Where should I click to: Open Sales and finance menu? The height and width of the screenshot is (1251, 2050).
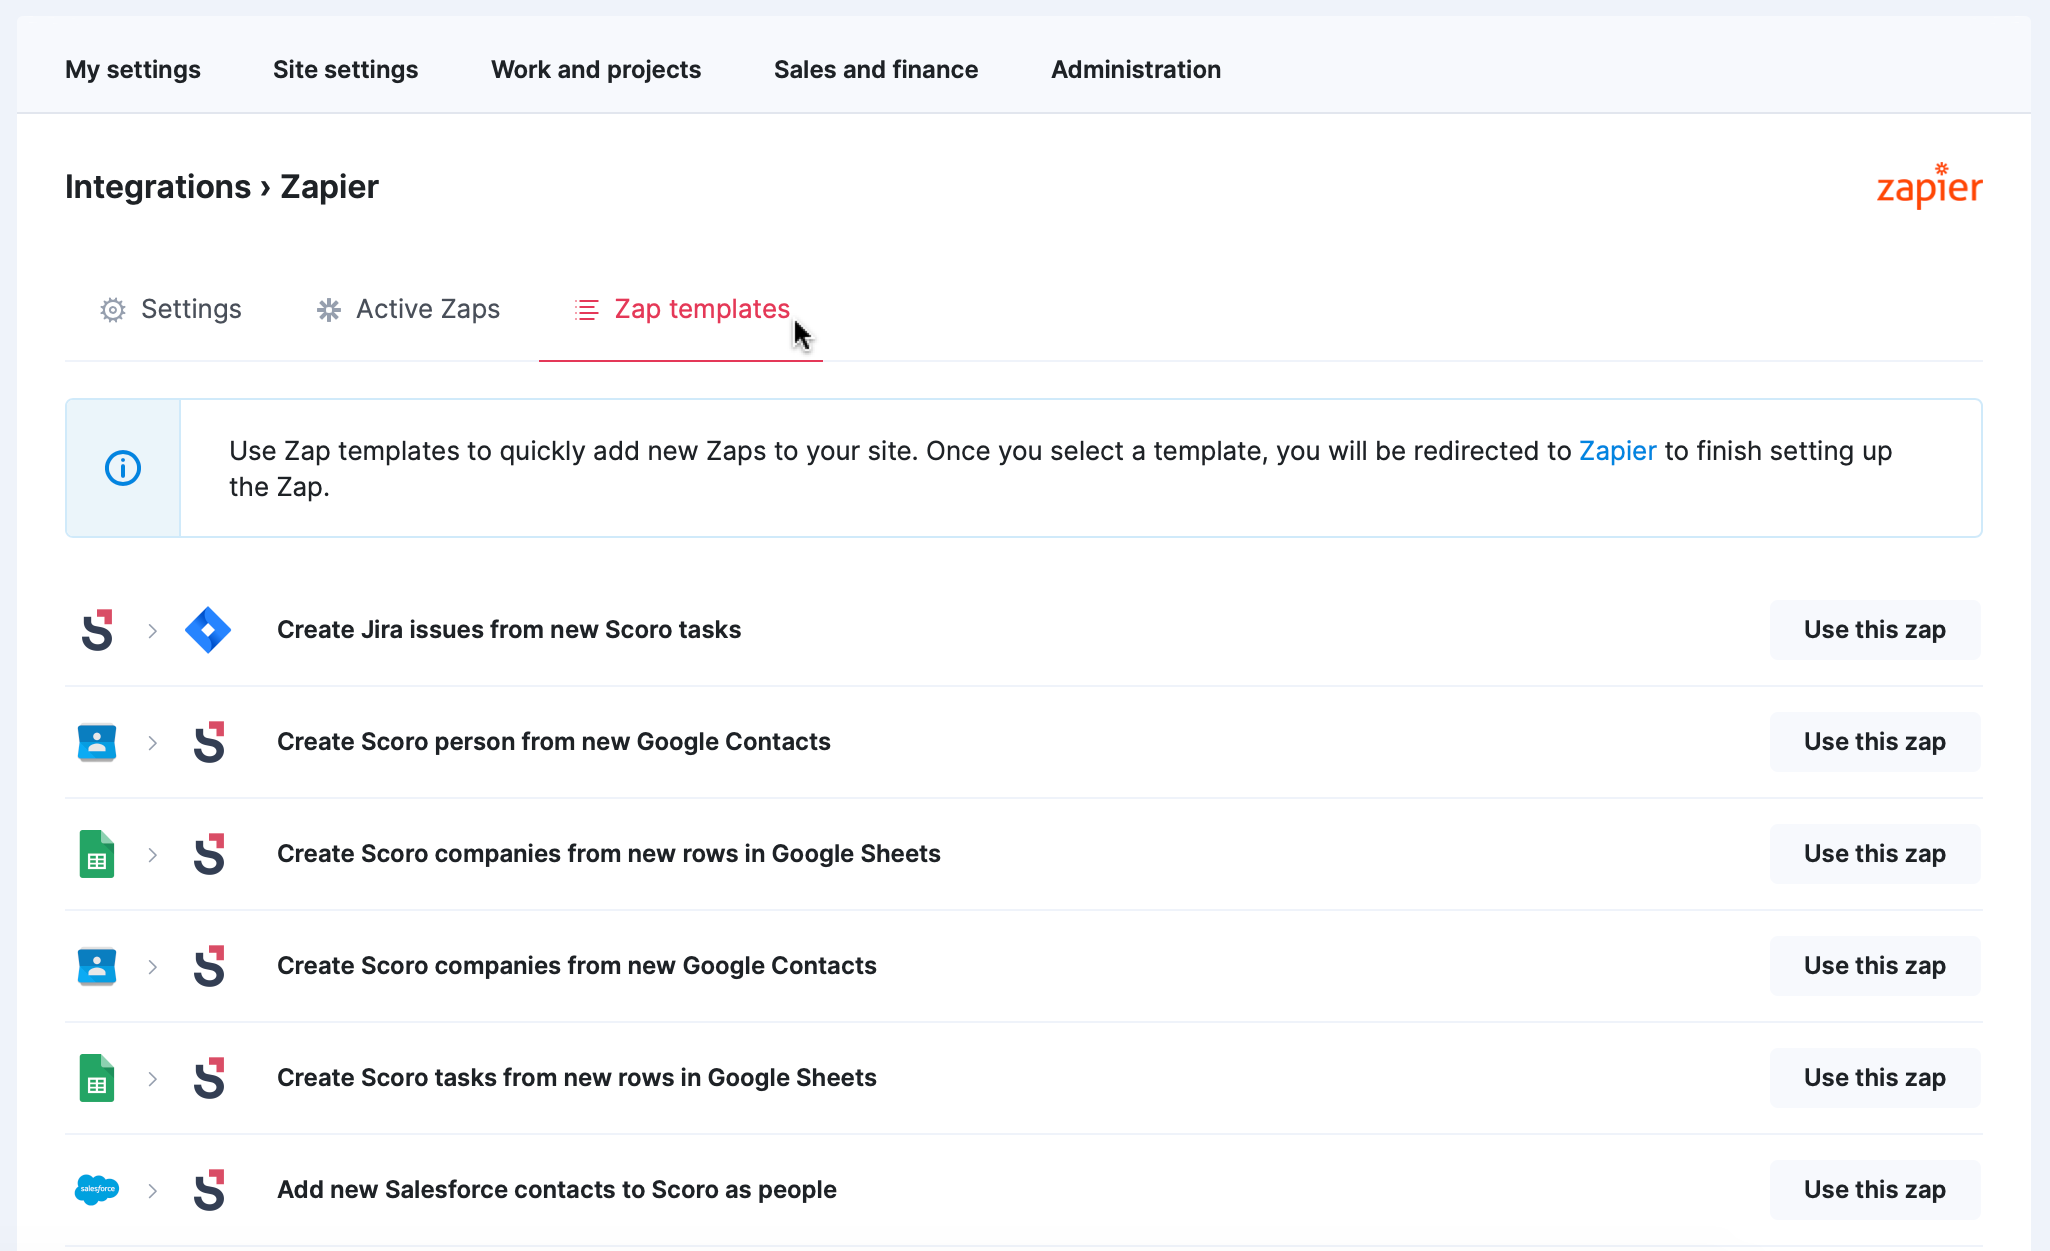click(x=876, y=69)
